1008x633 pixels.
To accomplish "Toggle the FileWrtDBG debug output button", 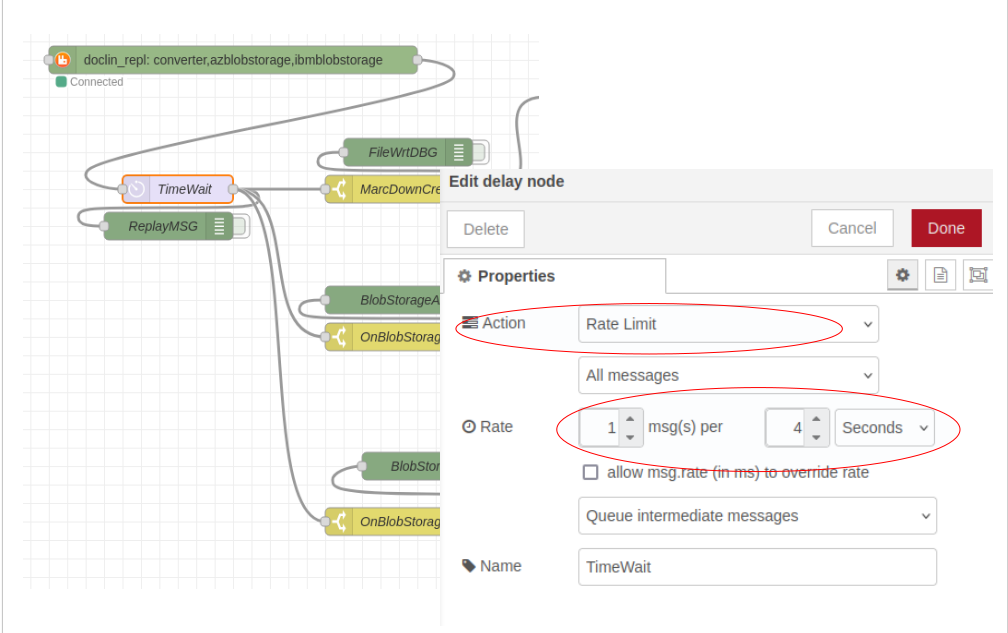I will tap(481, 153).
